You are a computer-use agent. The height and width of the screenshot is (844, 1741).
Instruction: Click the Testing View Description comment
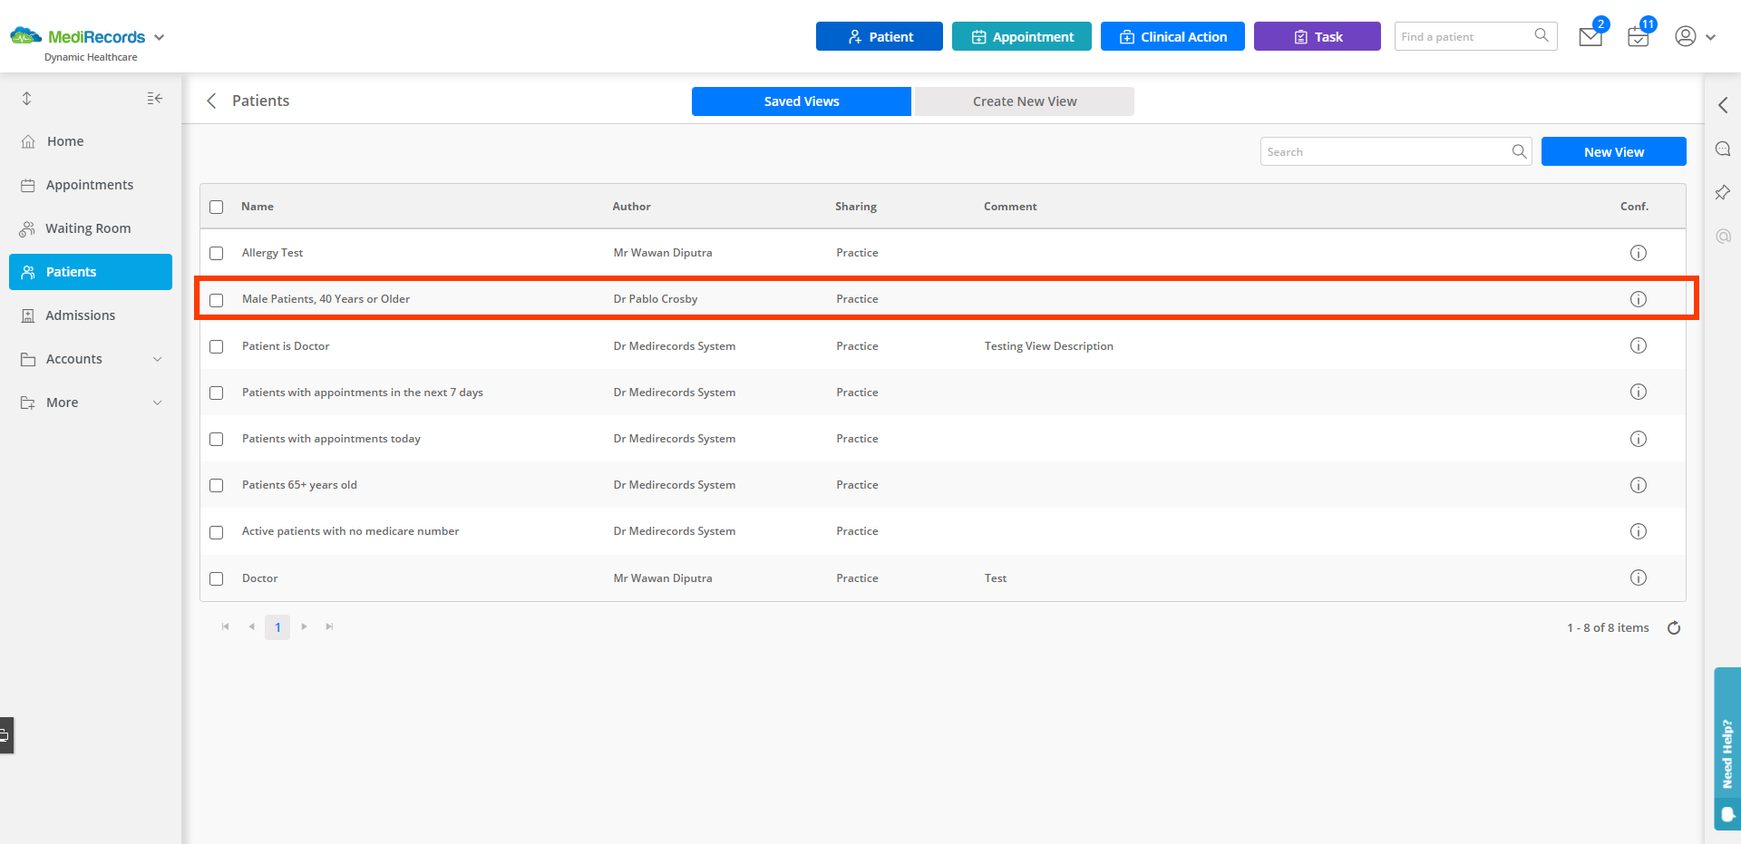click(x=1048, y=346)
